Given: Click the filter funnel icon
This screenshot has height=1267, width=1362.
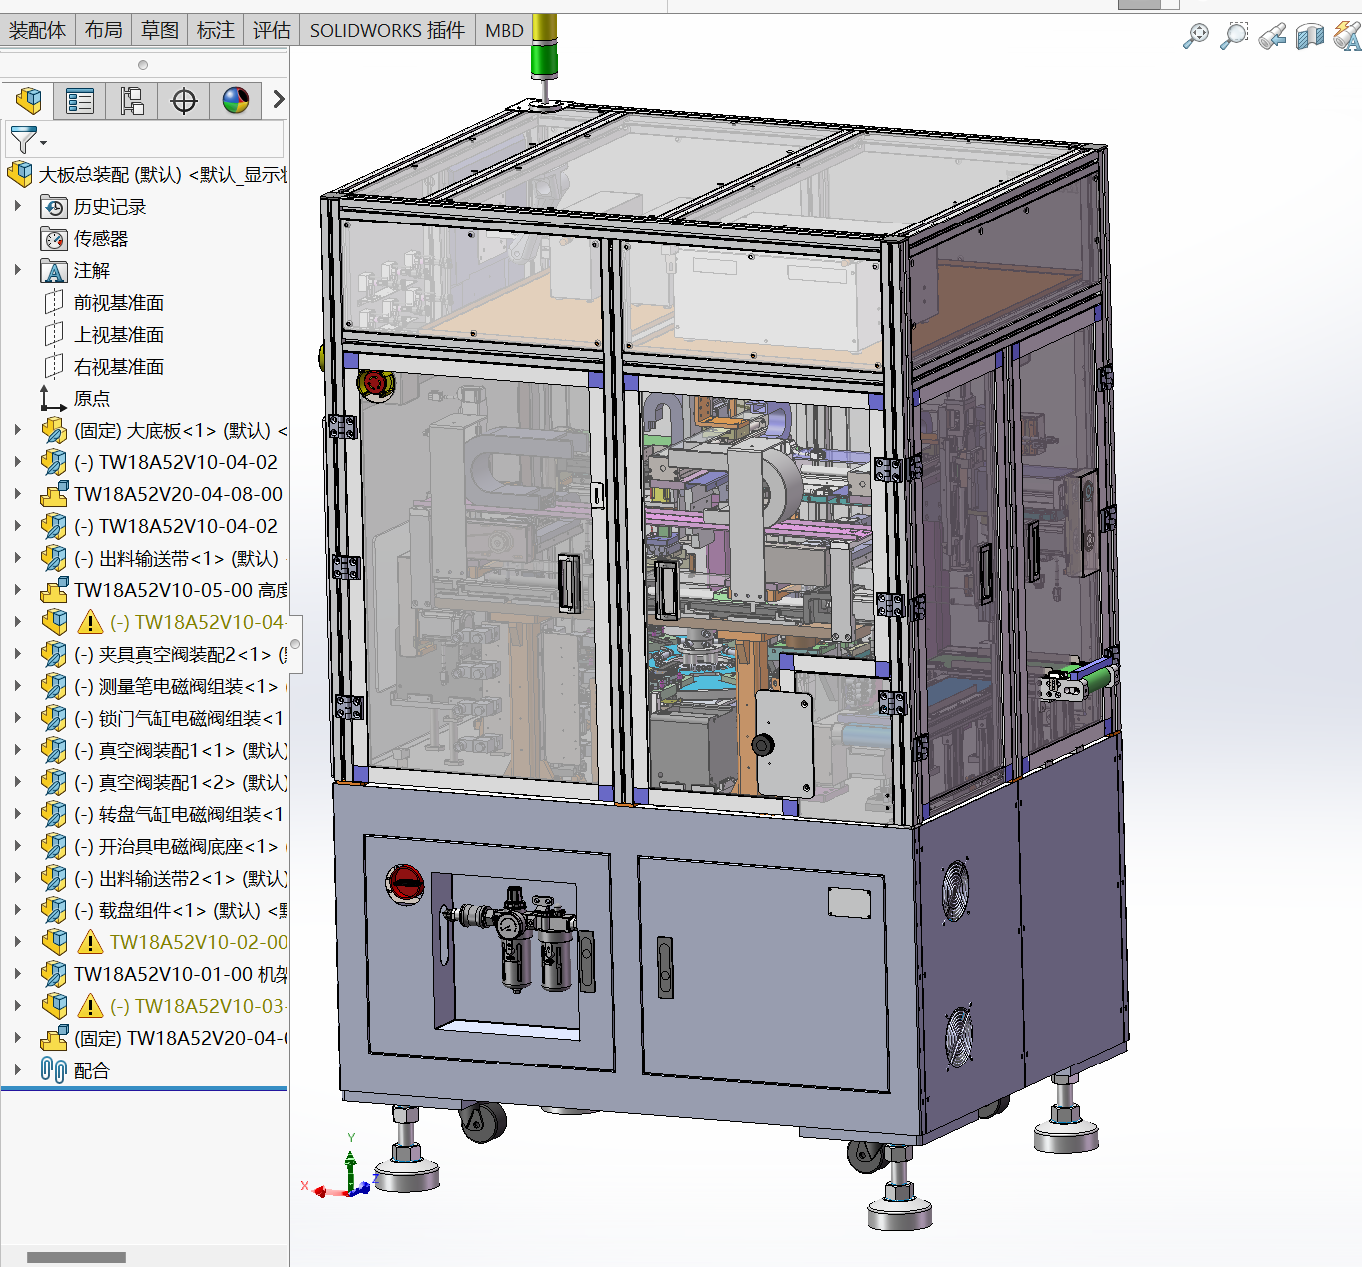Looking at the screenshot, I should click(23, 140).
